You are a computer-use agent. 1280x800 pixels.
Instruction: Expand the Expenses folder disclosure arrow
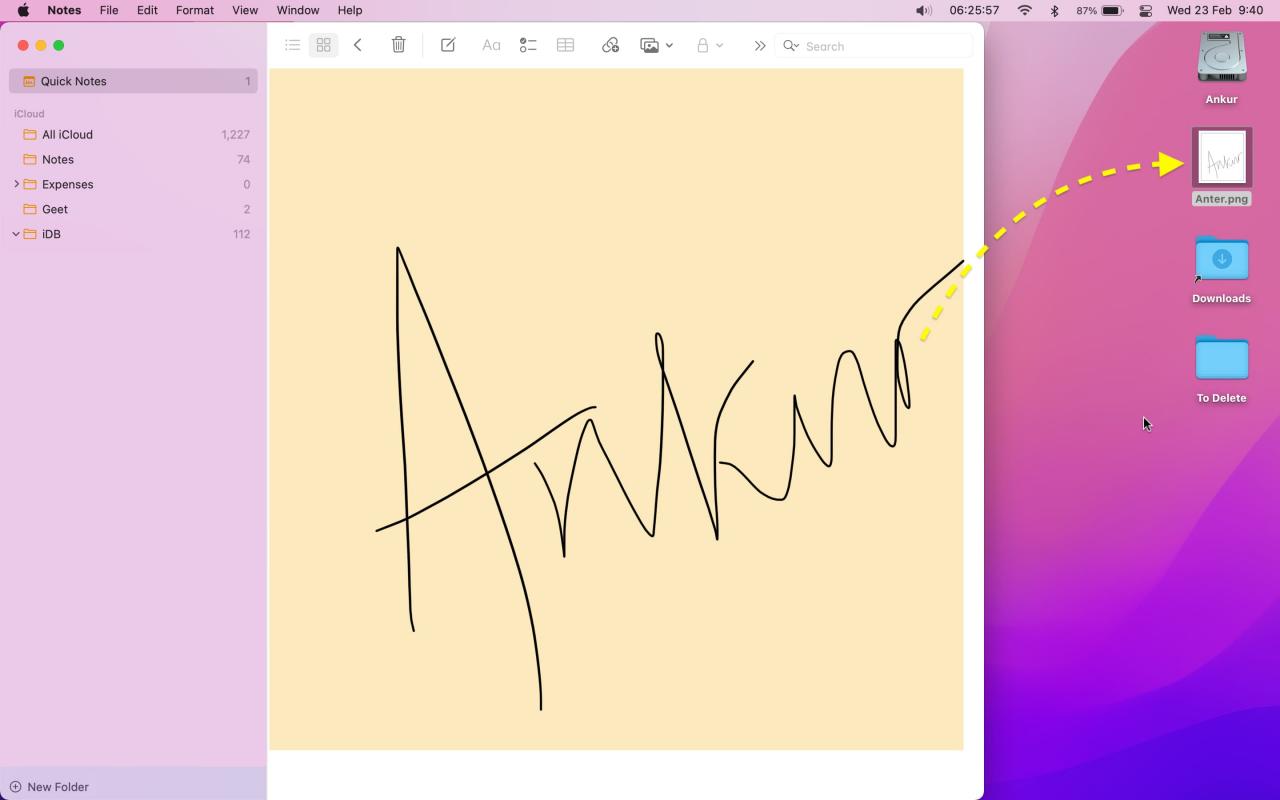click(x=16, y=184)
